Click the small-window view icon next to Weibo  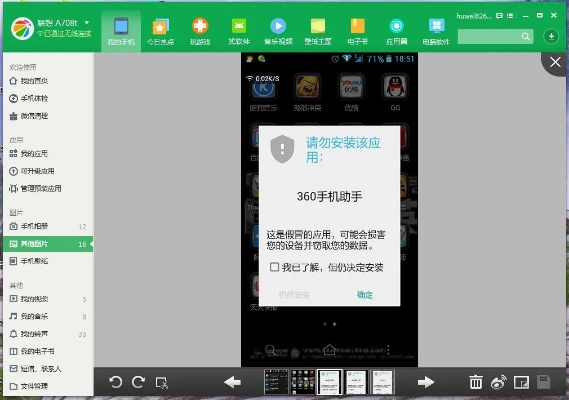click(x=521, y=382)
